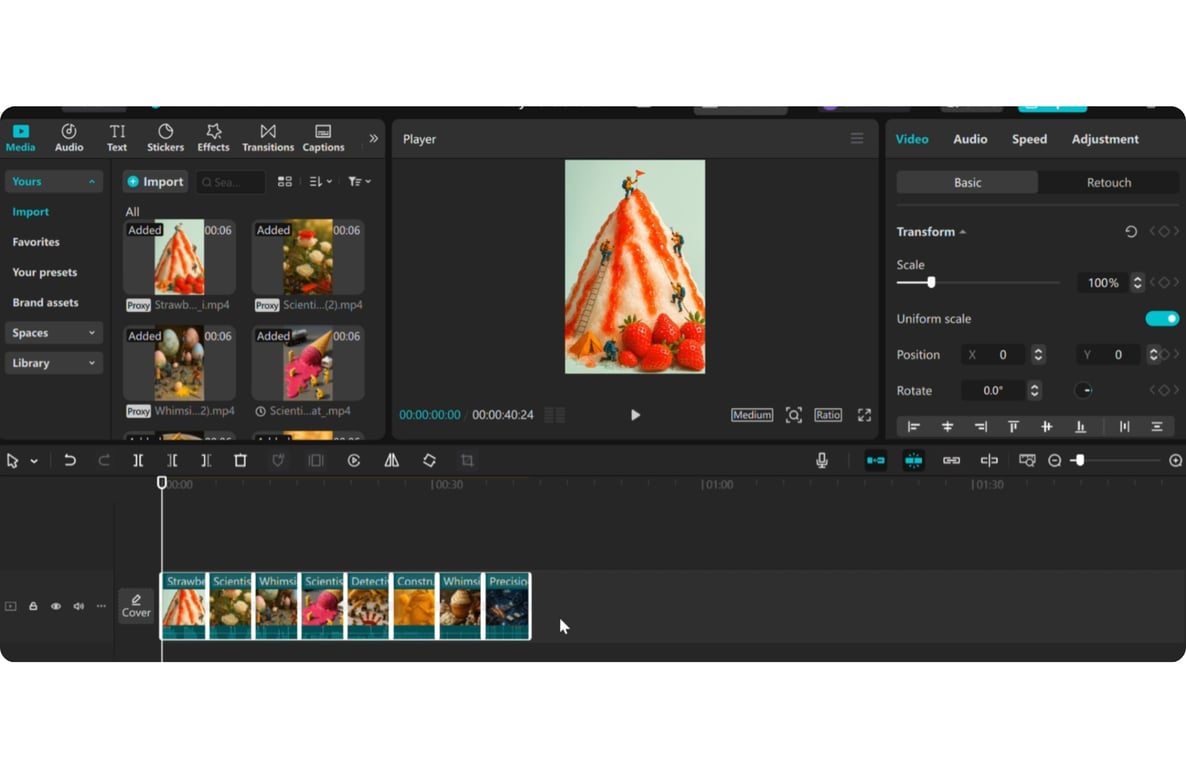Select Favorites in the sidebar
Viewport: 1186px width, 768px height.
tap(36, 242)
